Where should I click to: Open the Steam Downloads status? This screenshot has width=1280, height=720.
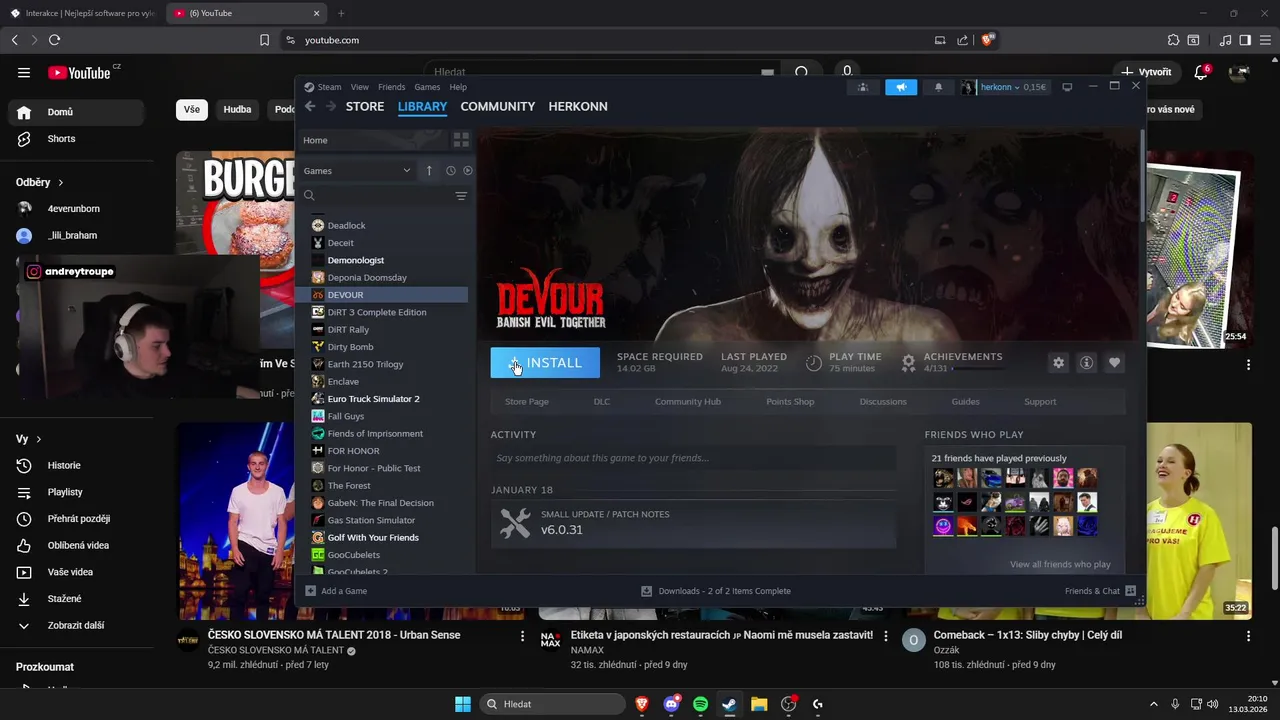point(715,591)
